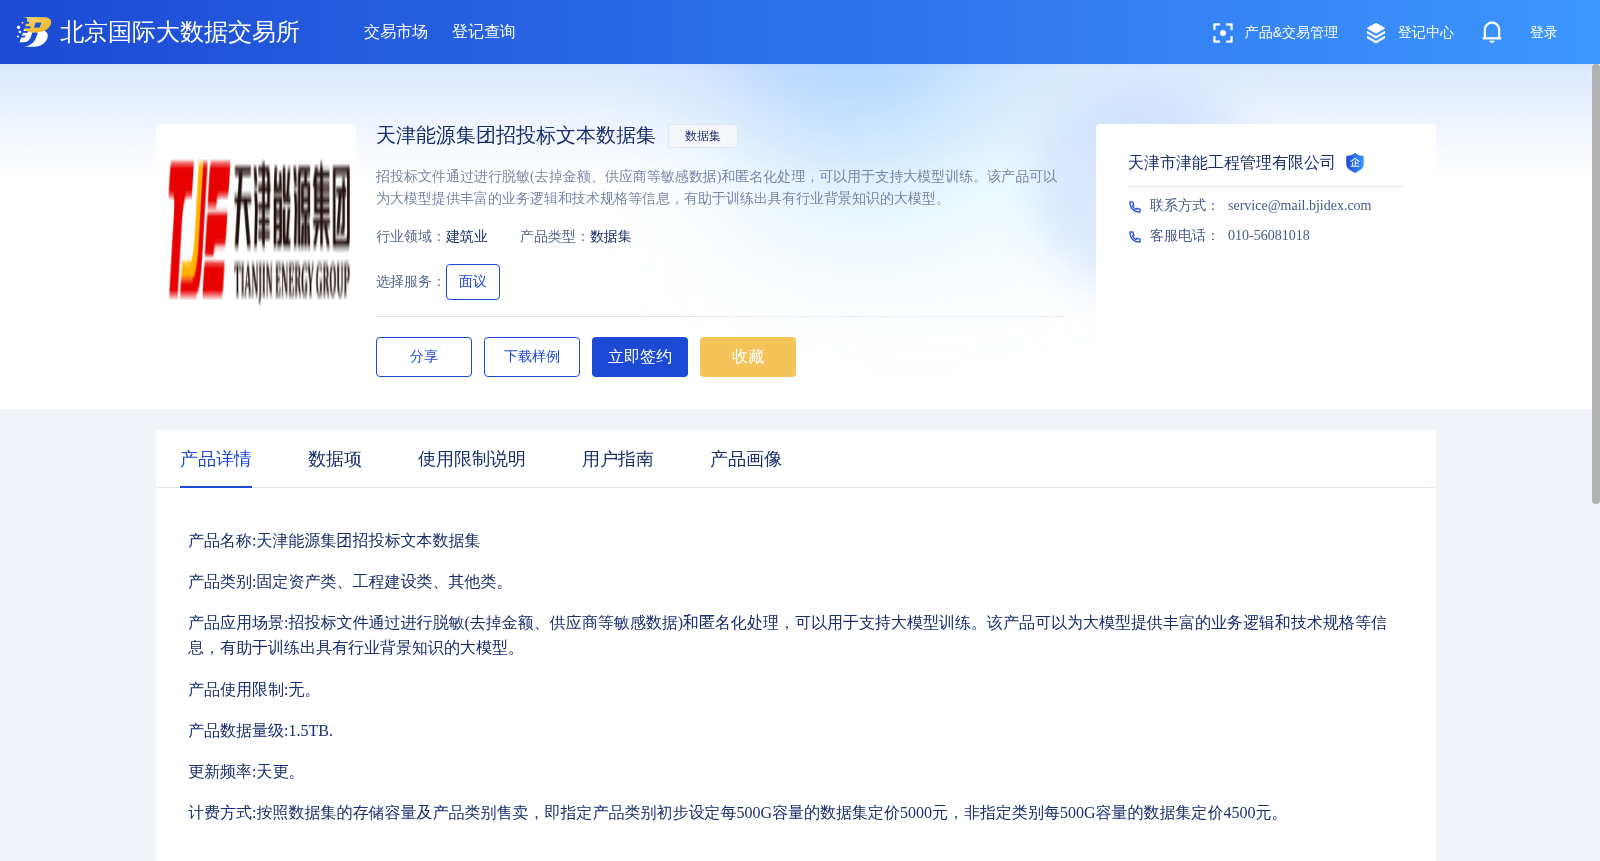Switch to the 使用限制说明 tab
This screenshot has height=861, width=1600.
(472, 459)
